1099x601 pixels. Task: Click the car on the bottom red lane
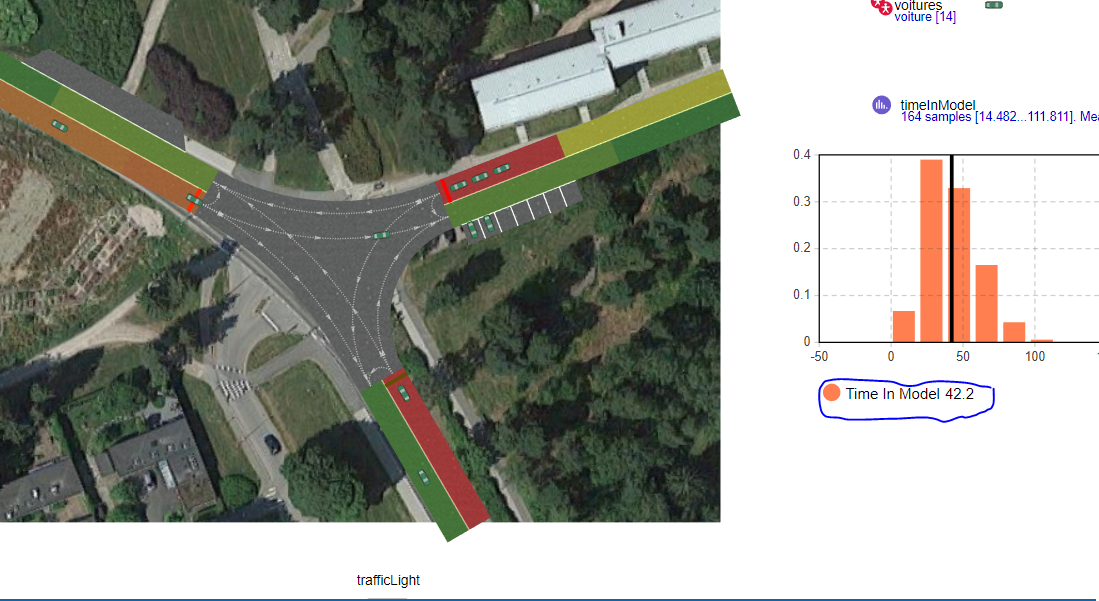point(404,393)
